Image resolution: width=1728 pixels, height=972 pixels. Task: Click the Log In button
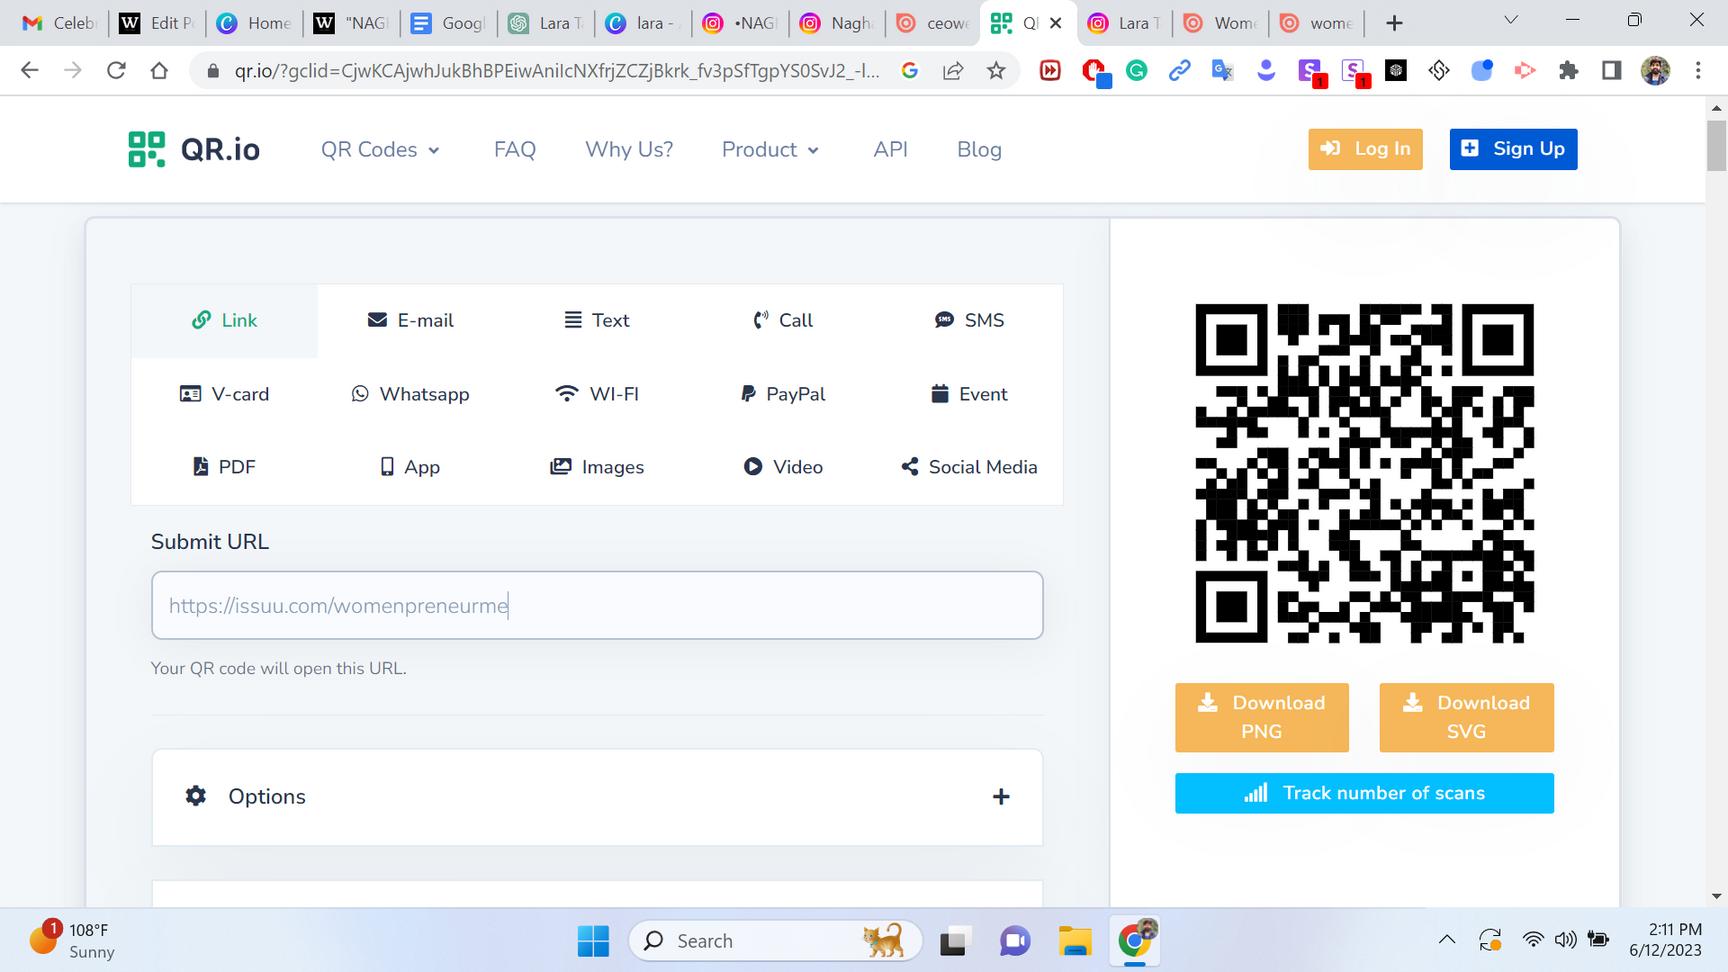(x=1365, y=149)
